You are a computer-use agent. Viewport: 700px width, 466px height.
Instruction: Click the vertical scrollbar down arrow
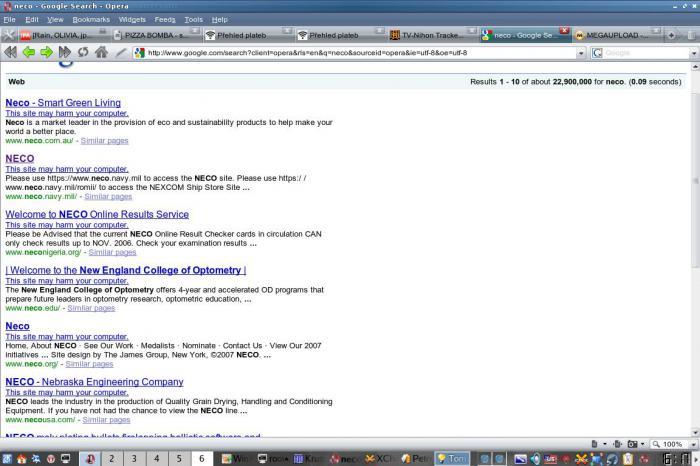tap(695, 433)
